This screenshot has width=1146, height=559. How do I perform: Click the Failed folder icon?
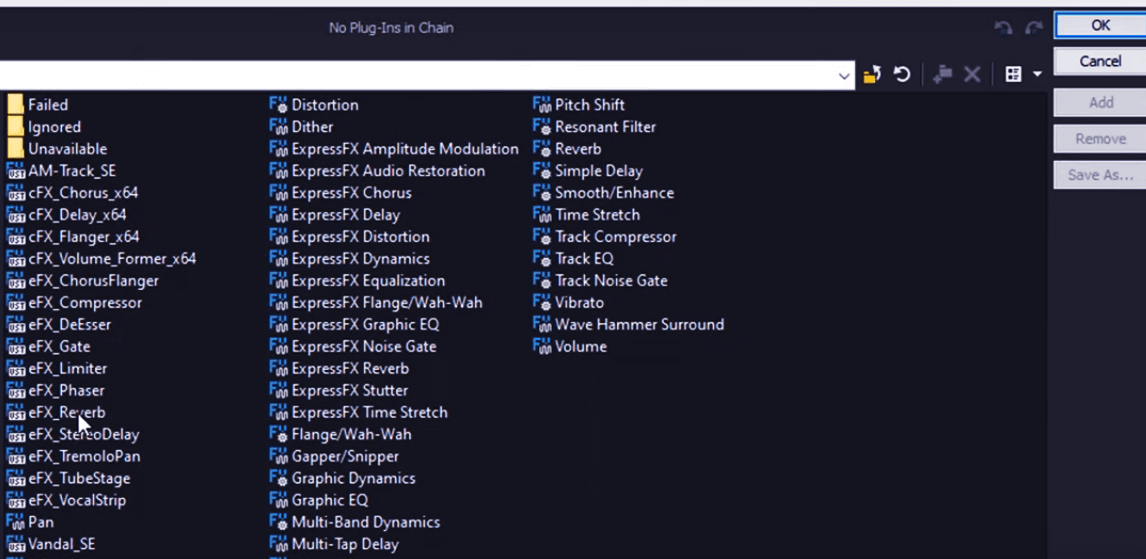coord(15,104)
